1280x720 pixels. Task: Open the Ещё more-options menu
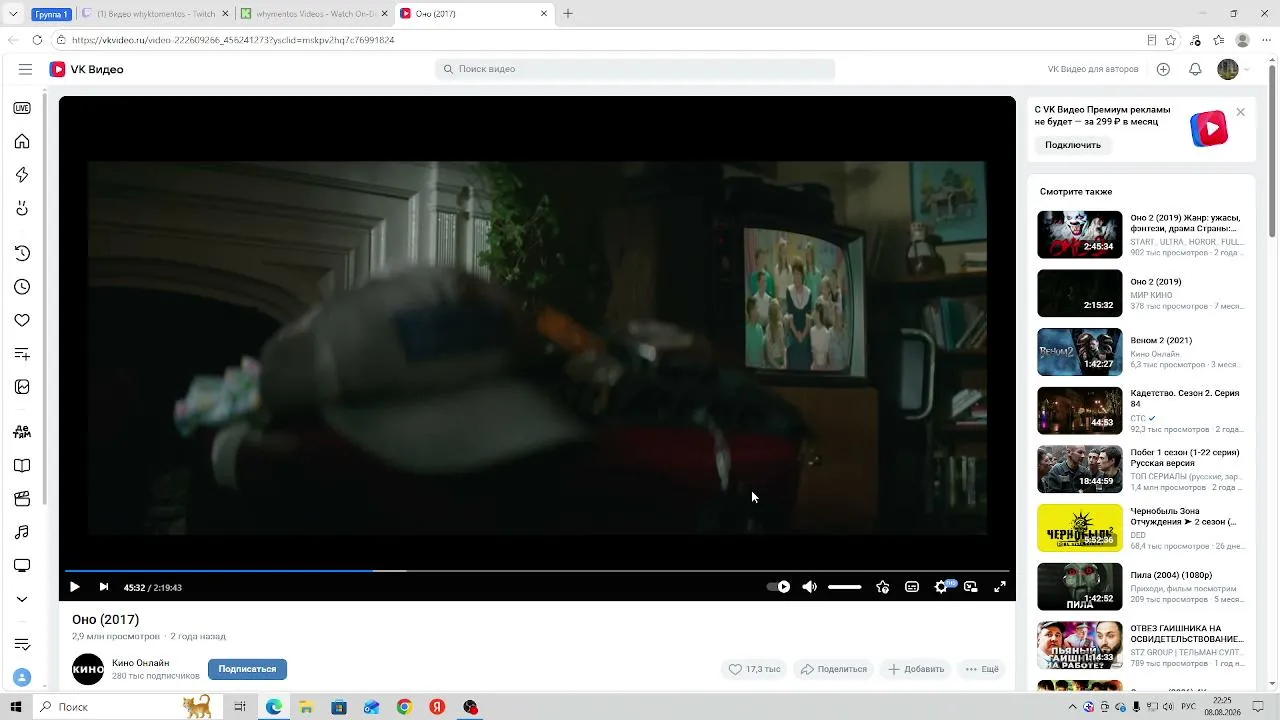[x=981, y=669]
